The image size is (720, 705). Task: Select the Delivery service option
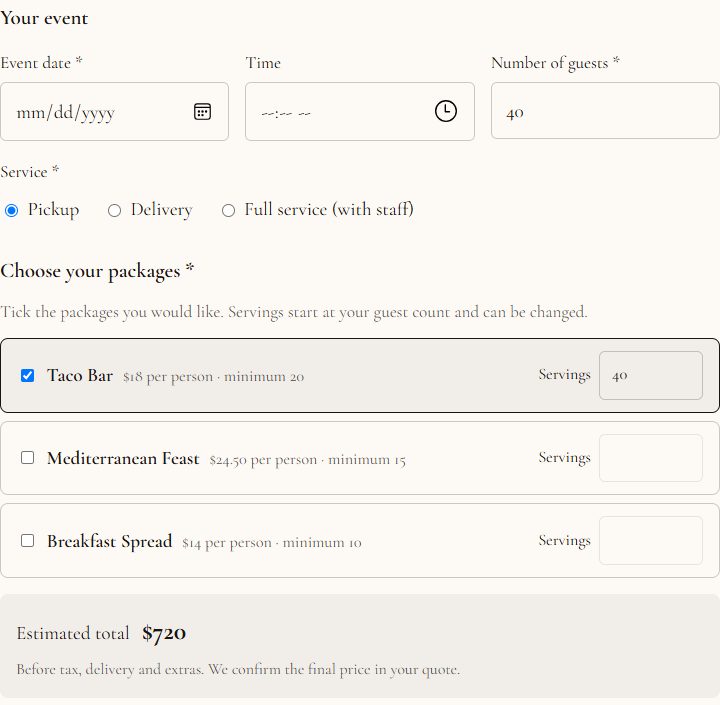pos(114,210)
